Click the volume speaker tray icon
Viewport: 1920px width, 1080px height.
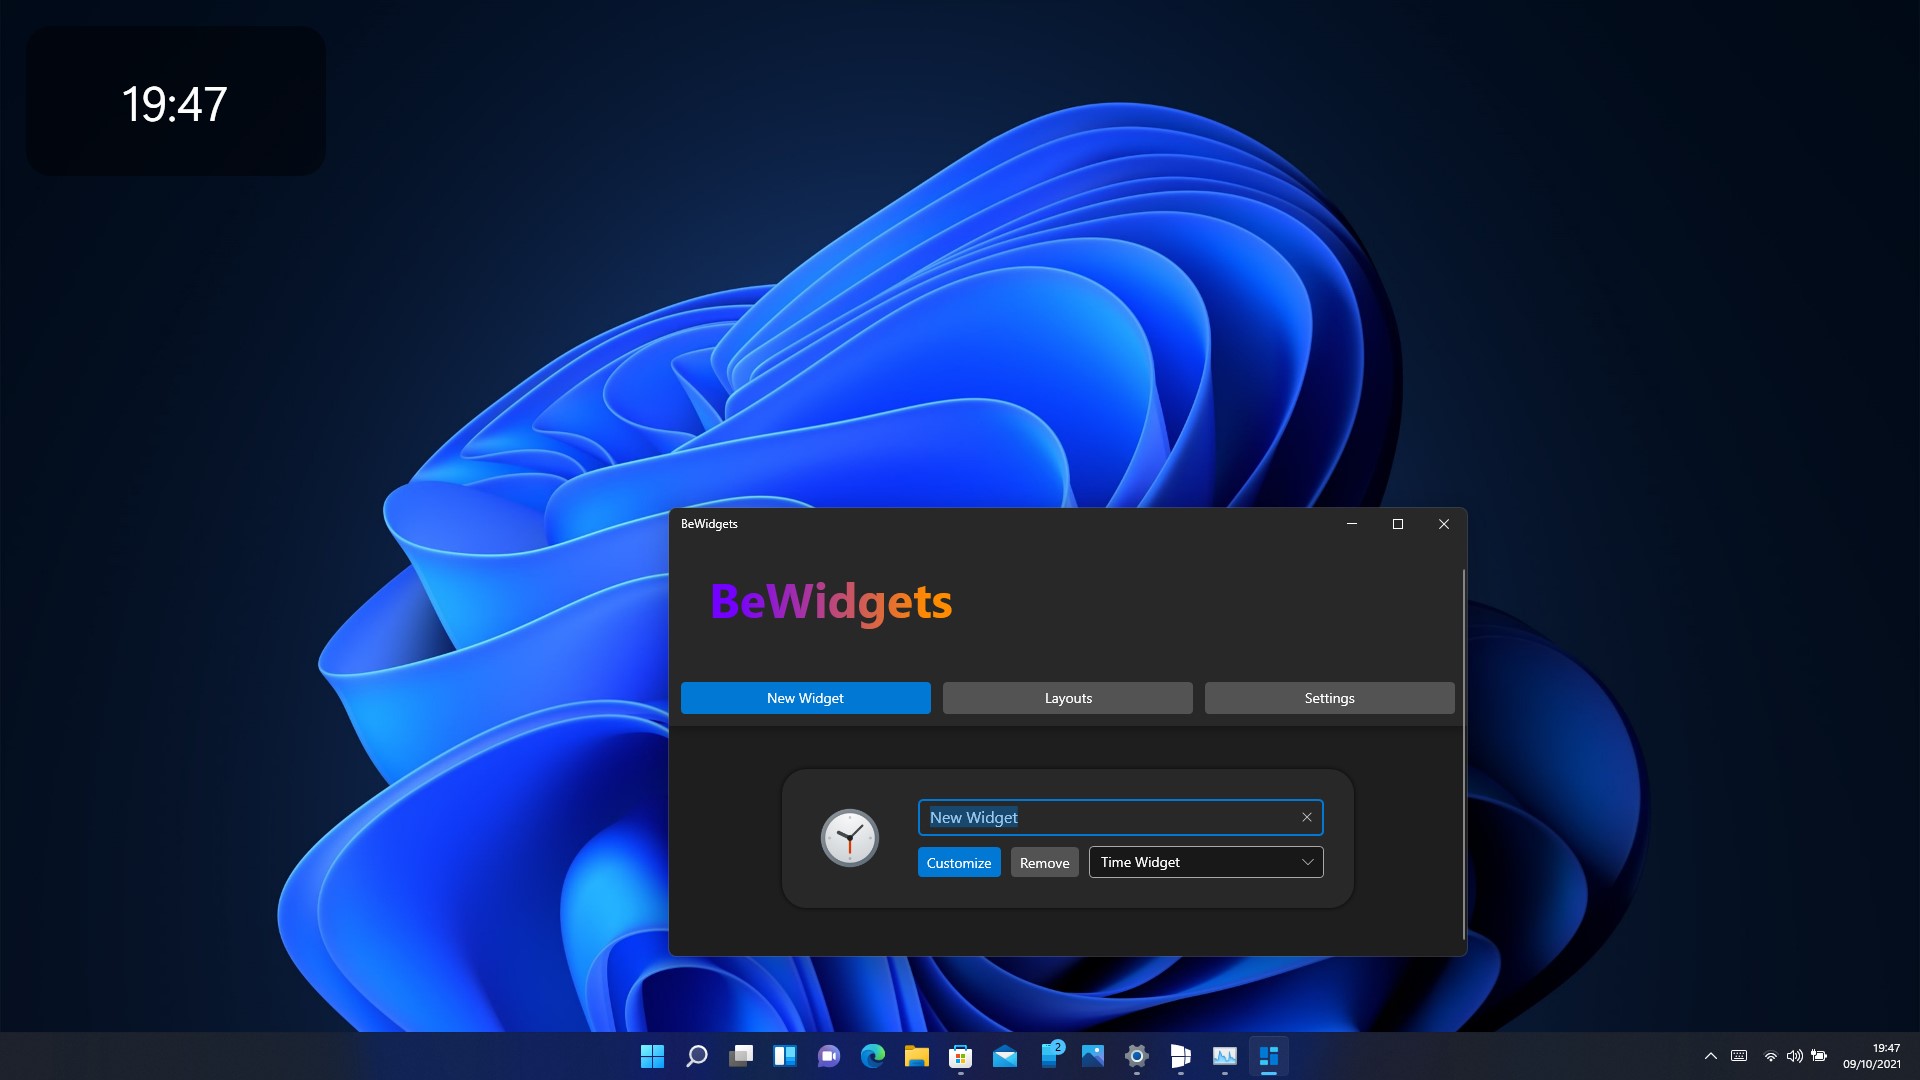[x=1795, y=1056]
